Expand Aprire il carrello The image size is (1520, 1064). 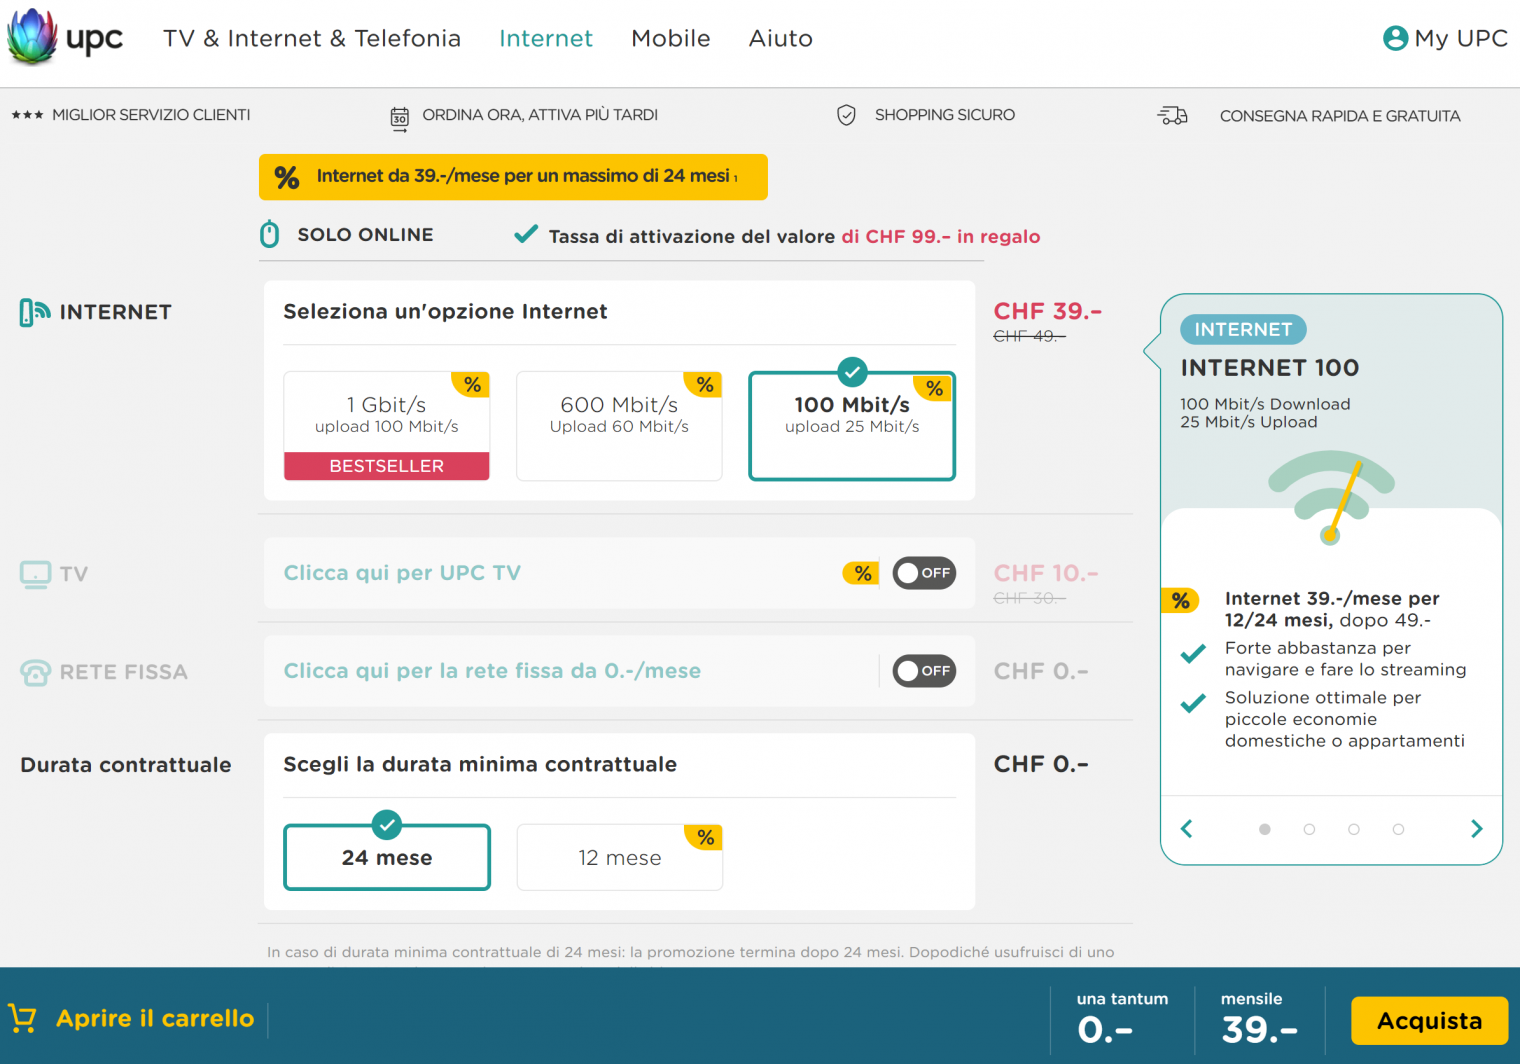[155, 1018]
